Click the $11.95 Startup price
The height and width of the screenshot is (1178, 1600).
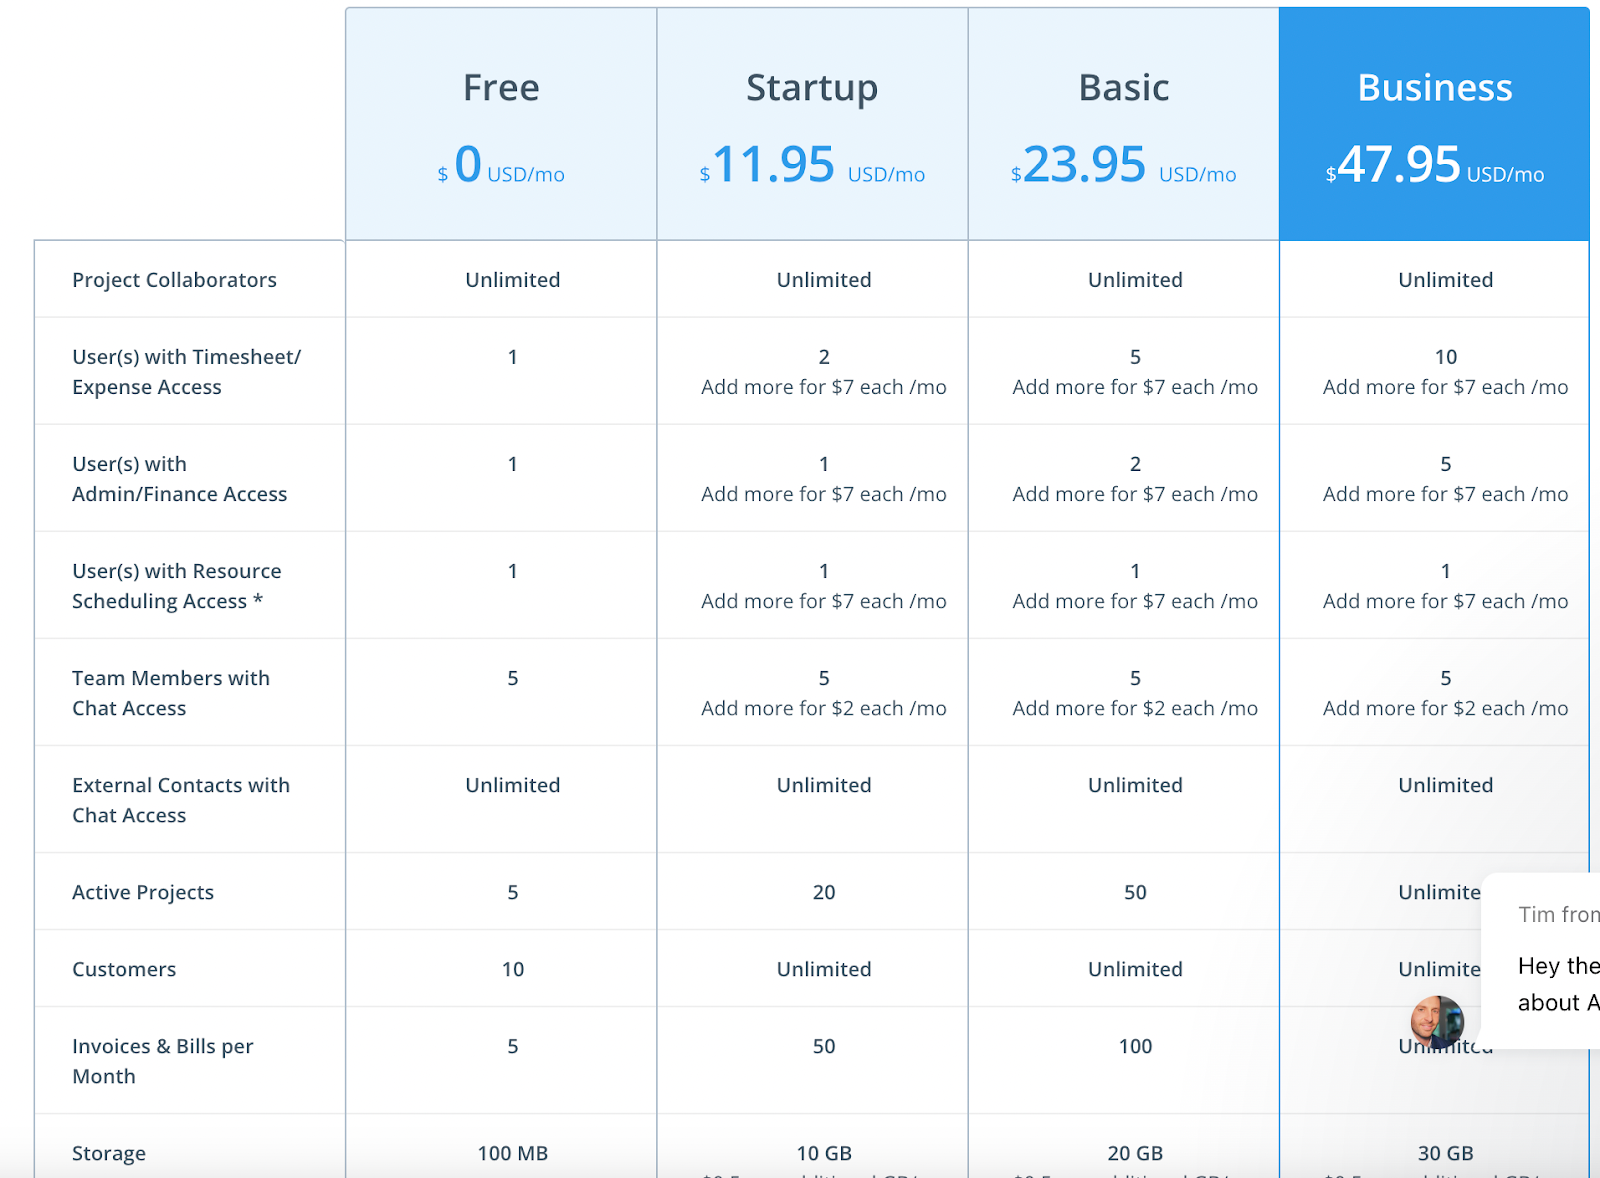coord(812,165)
